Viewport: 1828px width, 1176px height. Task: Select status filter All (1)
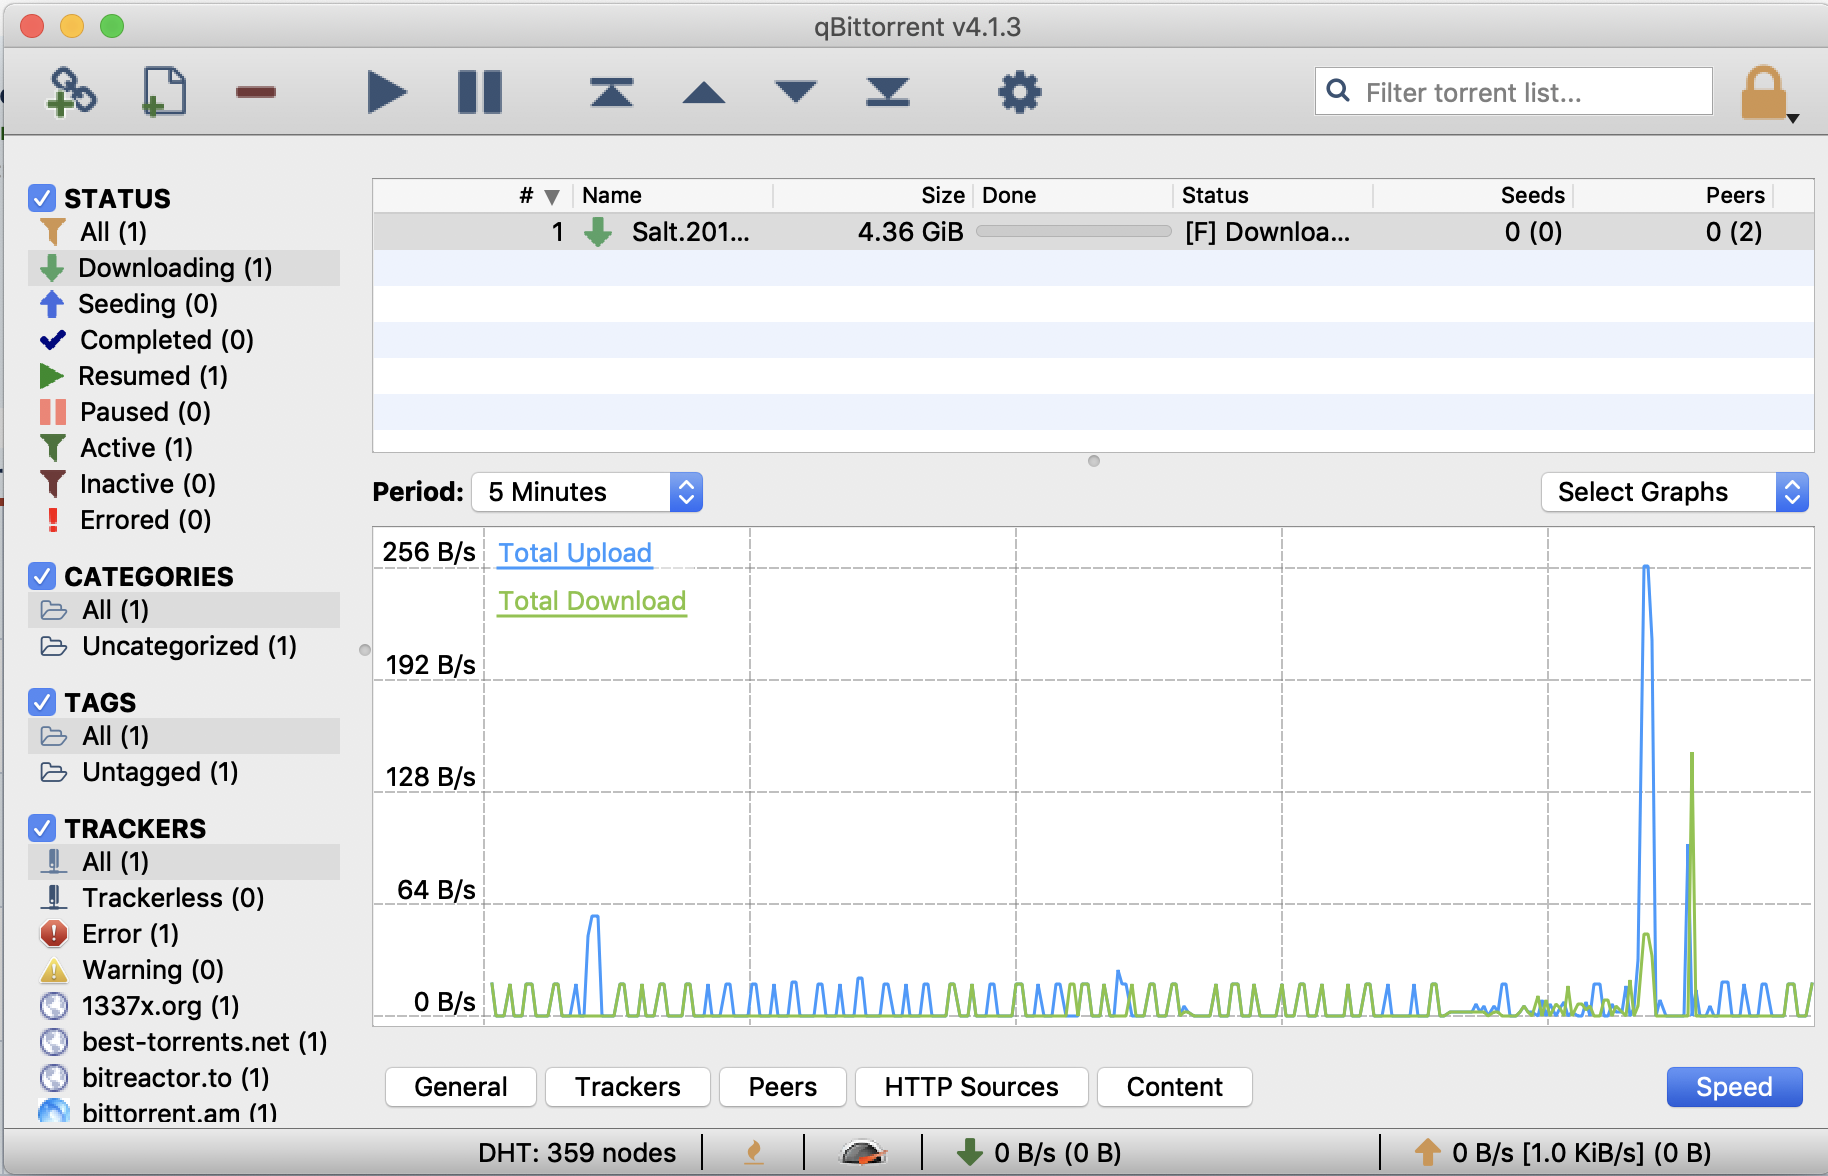coord(184,232)
